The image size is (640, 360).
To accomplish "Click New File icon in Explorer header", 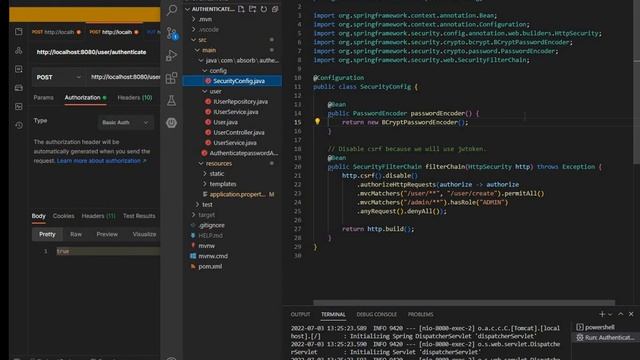I will coord(241,9).
